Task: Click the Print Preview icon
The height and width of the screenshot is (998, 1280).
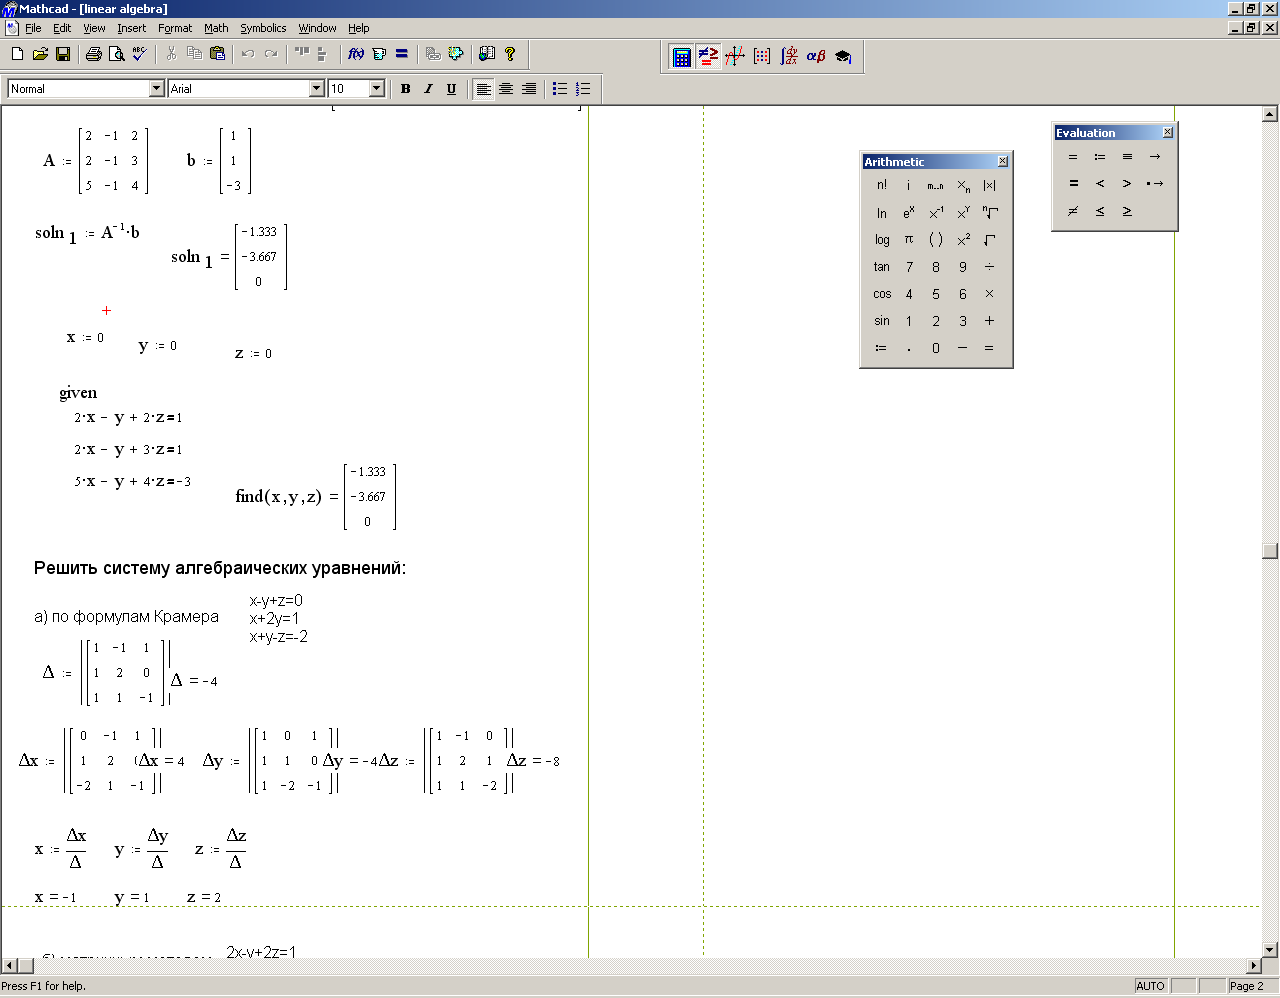Action: pyautogui.click(x=116, y=54)
